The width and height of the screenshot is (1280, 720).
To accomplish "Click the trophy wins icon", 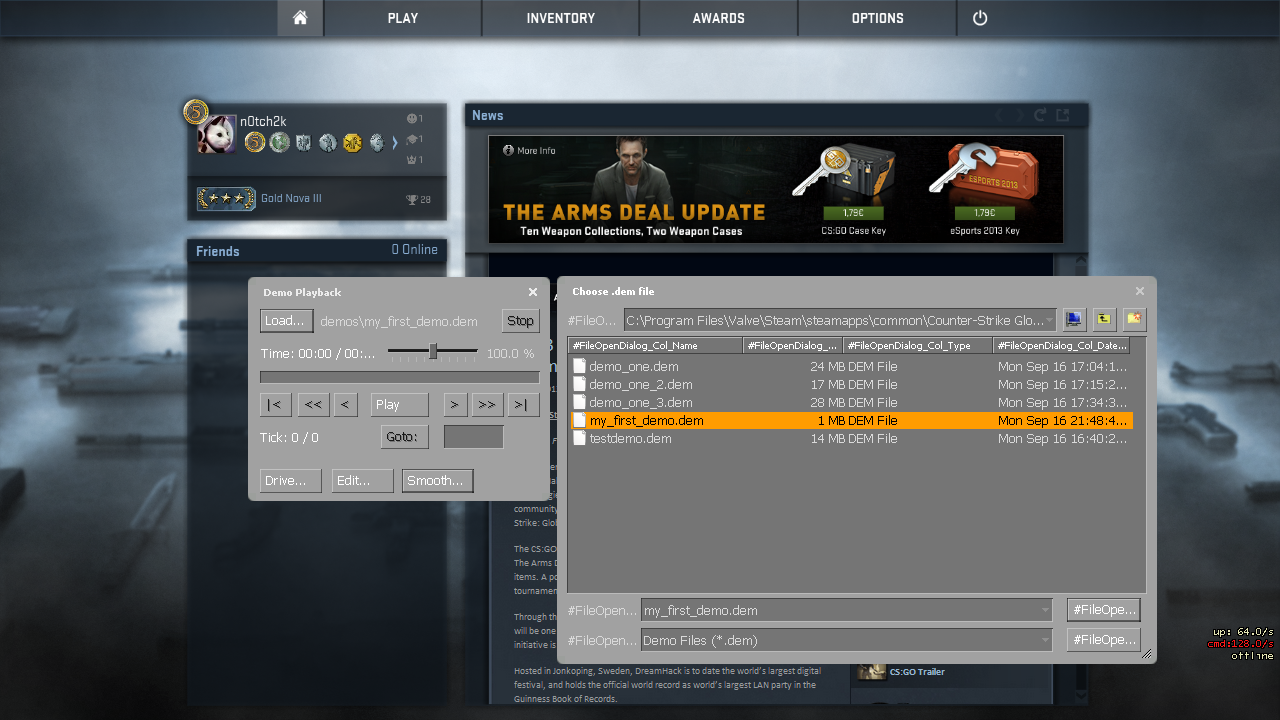I will 412,200.
